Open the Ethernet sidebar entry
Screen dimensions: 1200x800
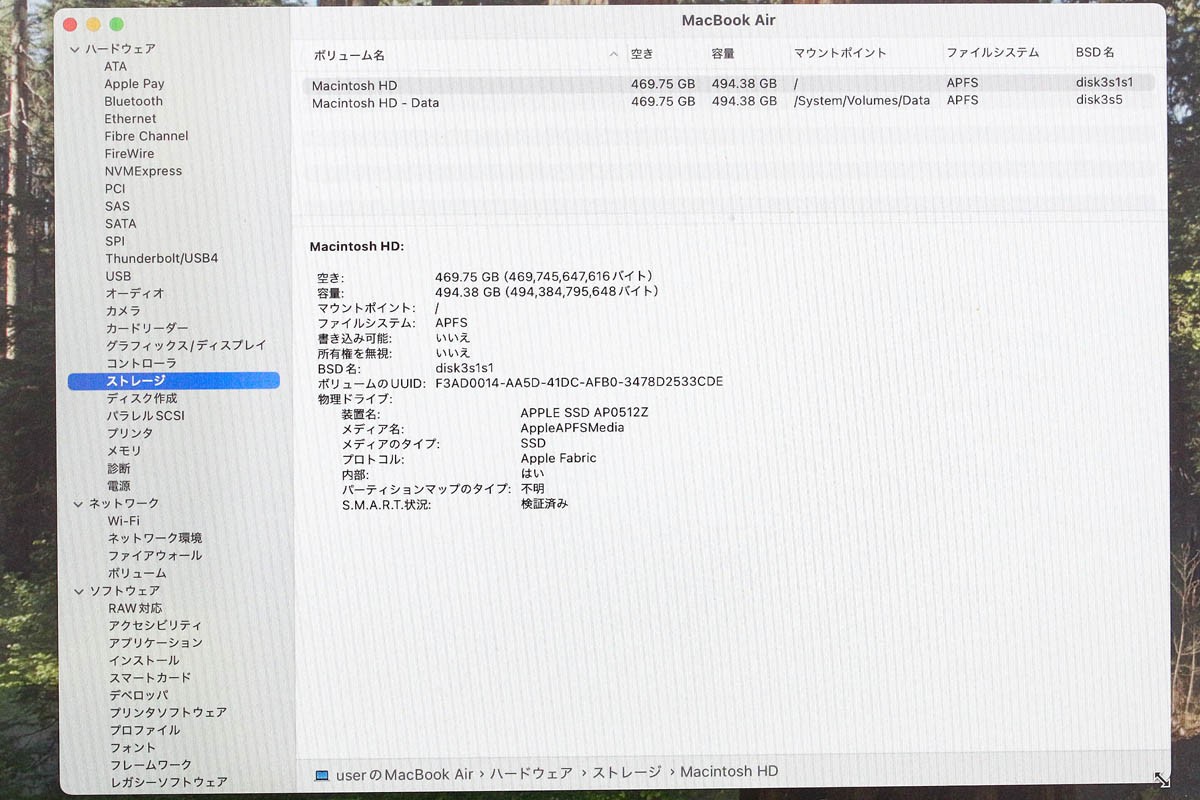click(x=130, y=119)
